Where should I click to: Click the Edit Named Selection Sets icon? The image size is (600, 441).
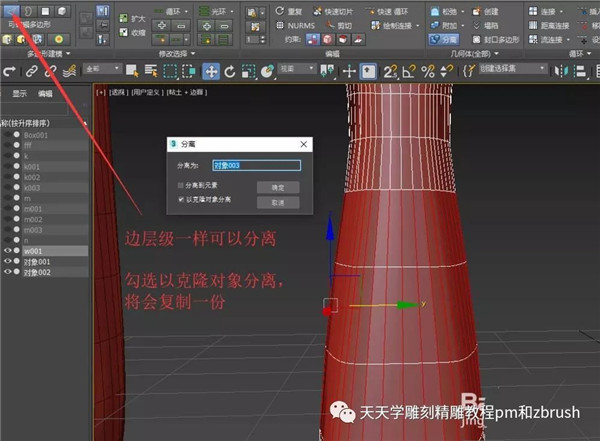tap(469, 71)
